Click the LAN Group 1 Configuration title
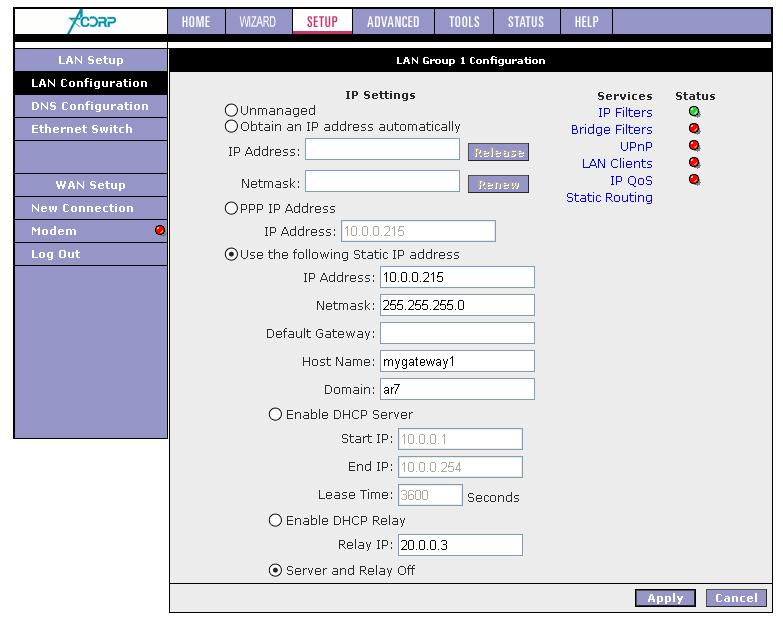Screen dimensions: 783x624 coord(470,60)
